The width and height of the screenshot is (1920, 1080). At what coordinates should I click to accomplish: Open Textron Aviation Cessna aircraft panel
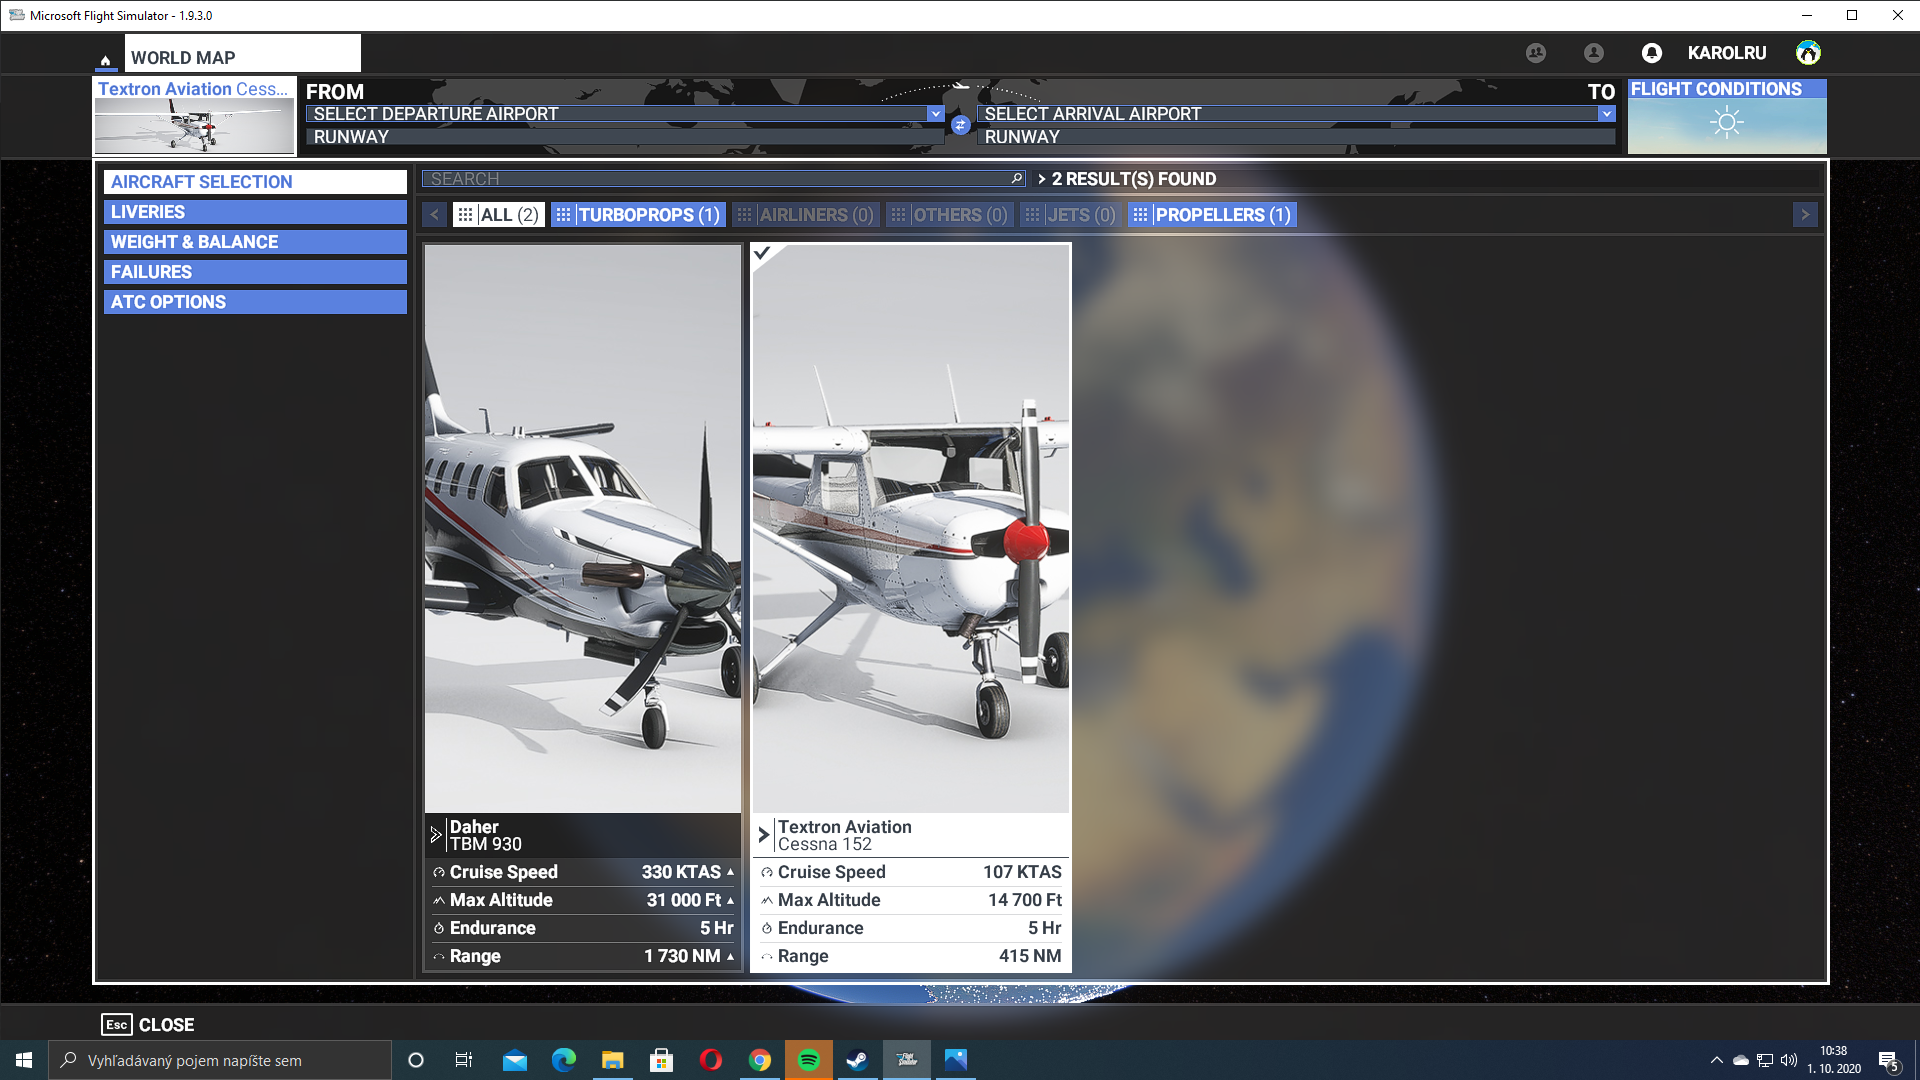(x=195, y=116)
